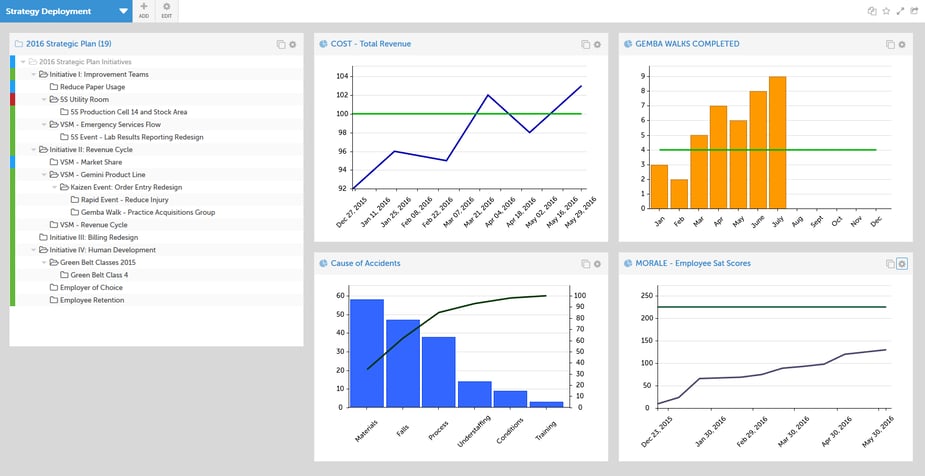Click the July bar in Gemba Walks chart
The image size is (925, 476).
tap(777, 142)
